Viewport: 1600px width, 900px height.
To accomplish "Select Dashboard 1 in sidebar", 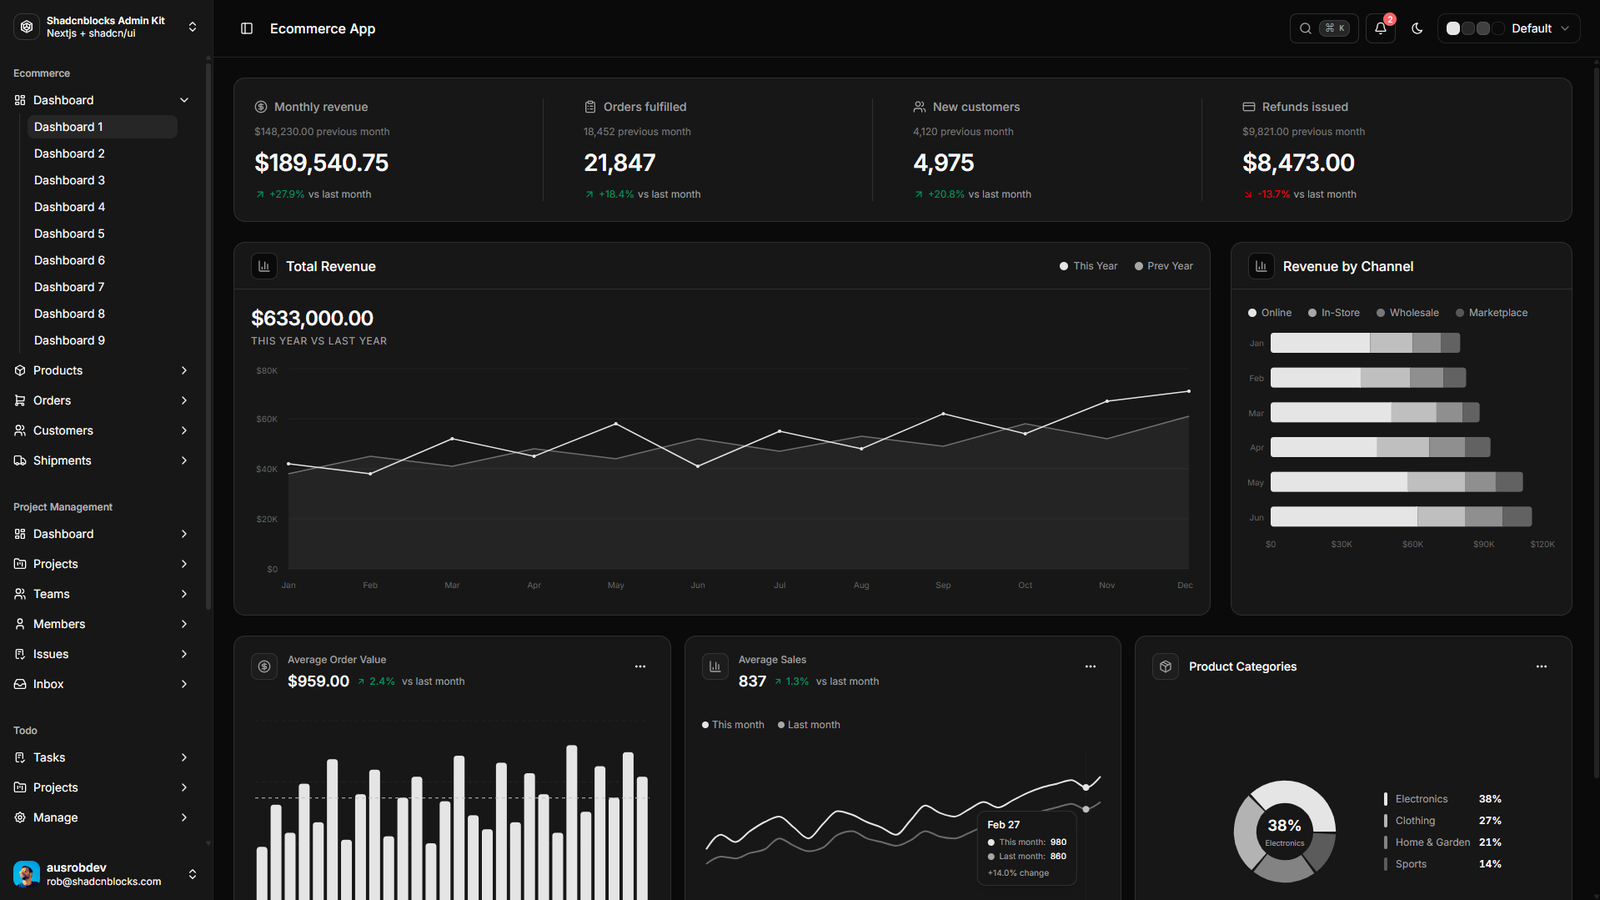I will pos(103,127).
